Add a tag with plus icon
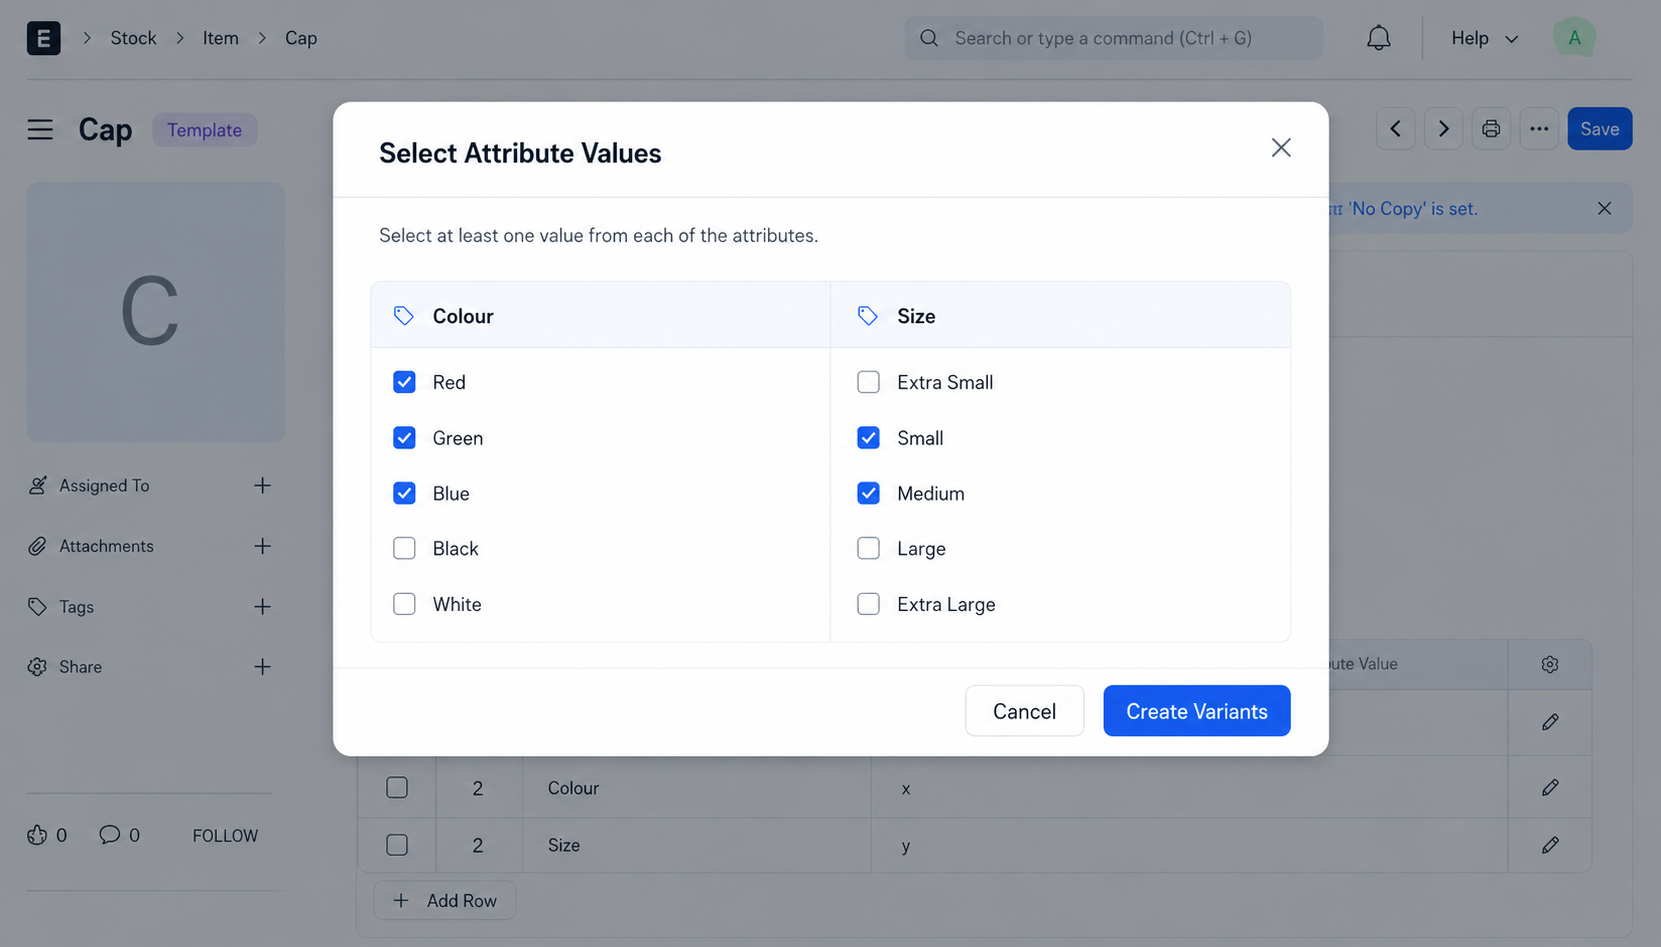 [262, 606]
